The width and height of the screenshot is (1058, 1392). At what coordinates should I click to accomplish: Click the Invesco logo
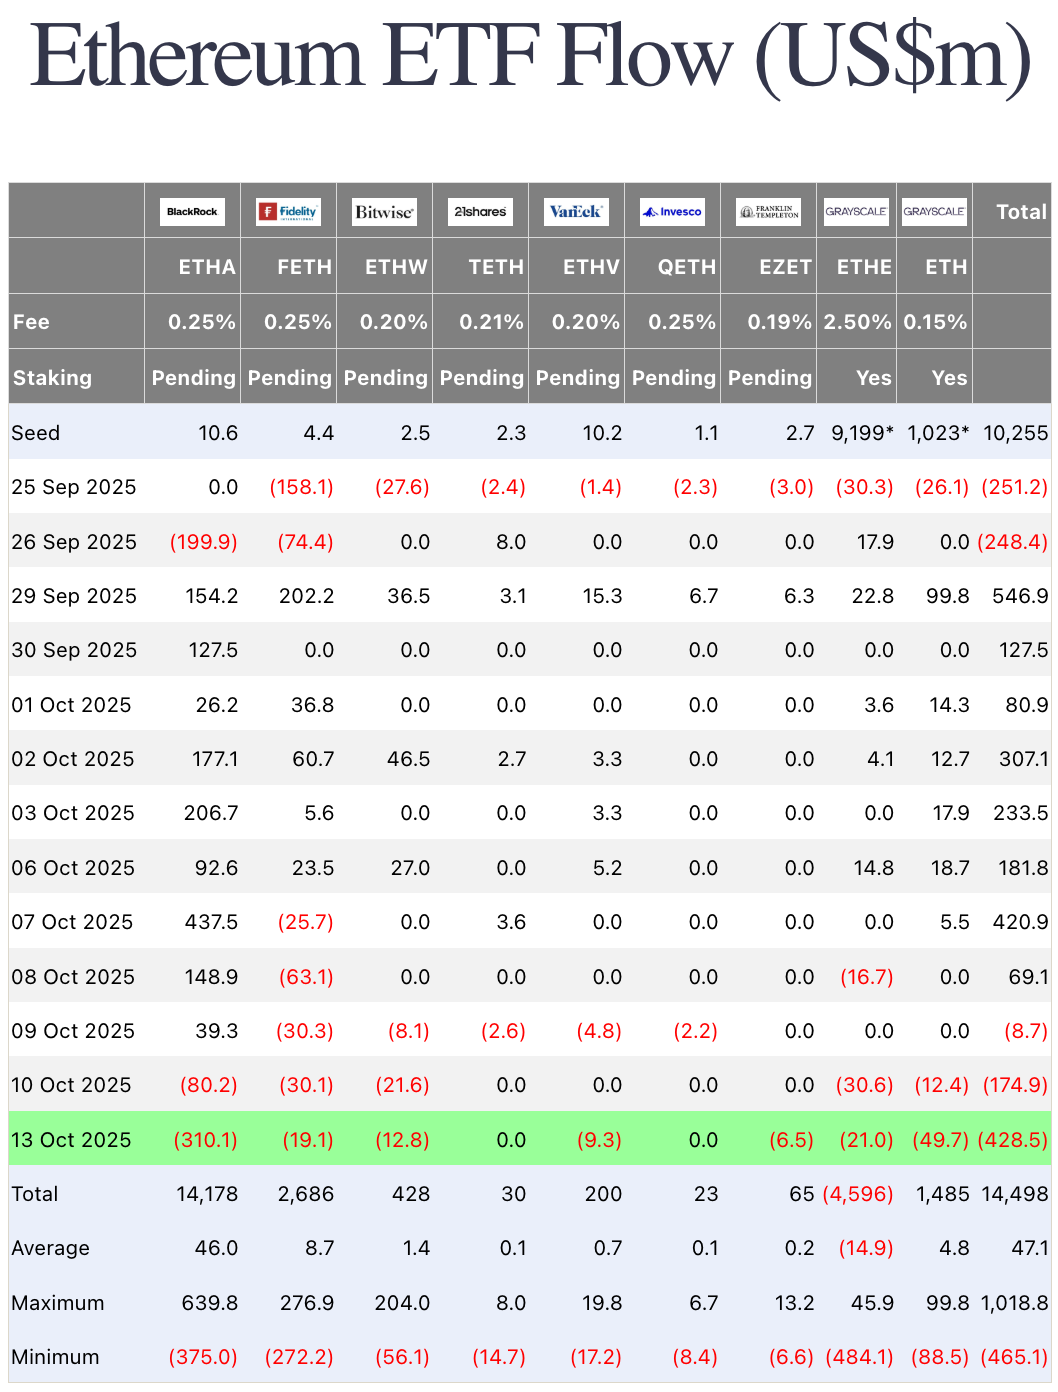[672, 212]
